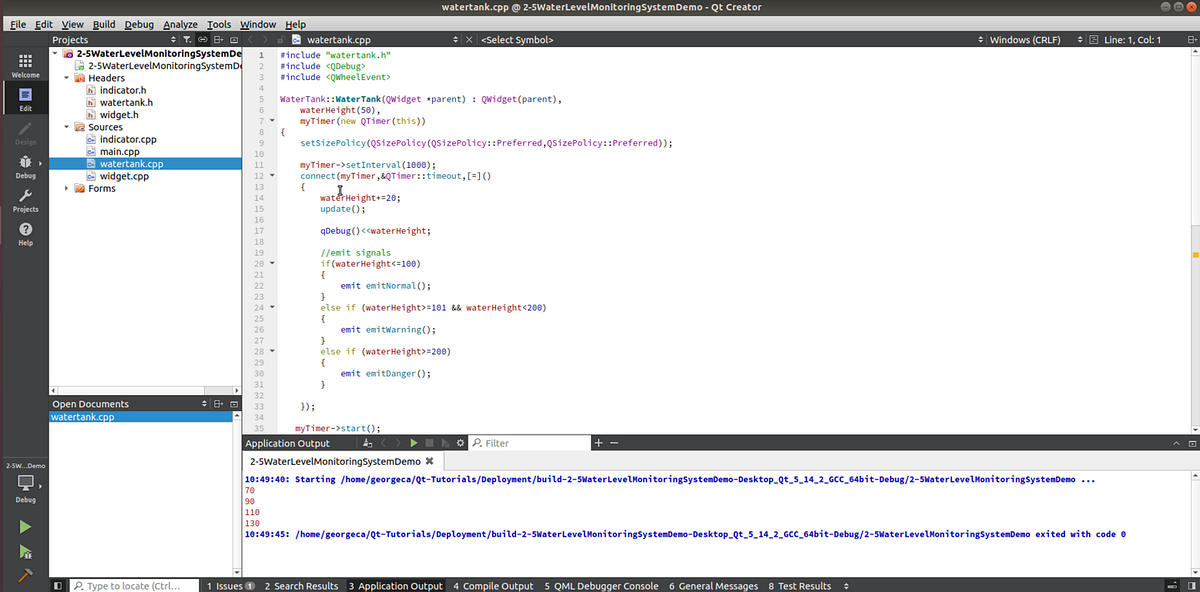This screenshot has width=1200, height=592.
Task: Open the Welcome mode
Action: 25,64
